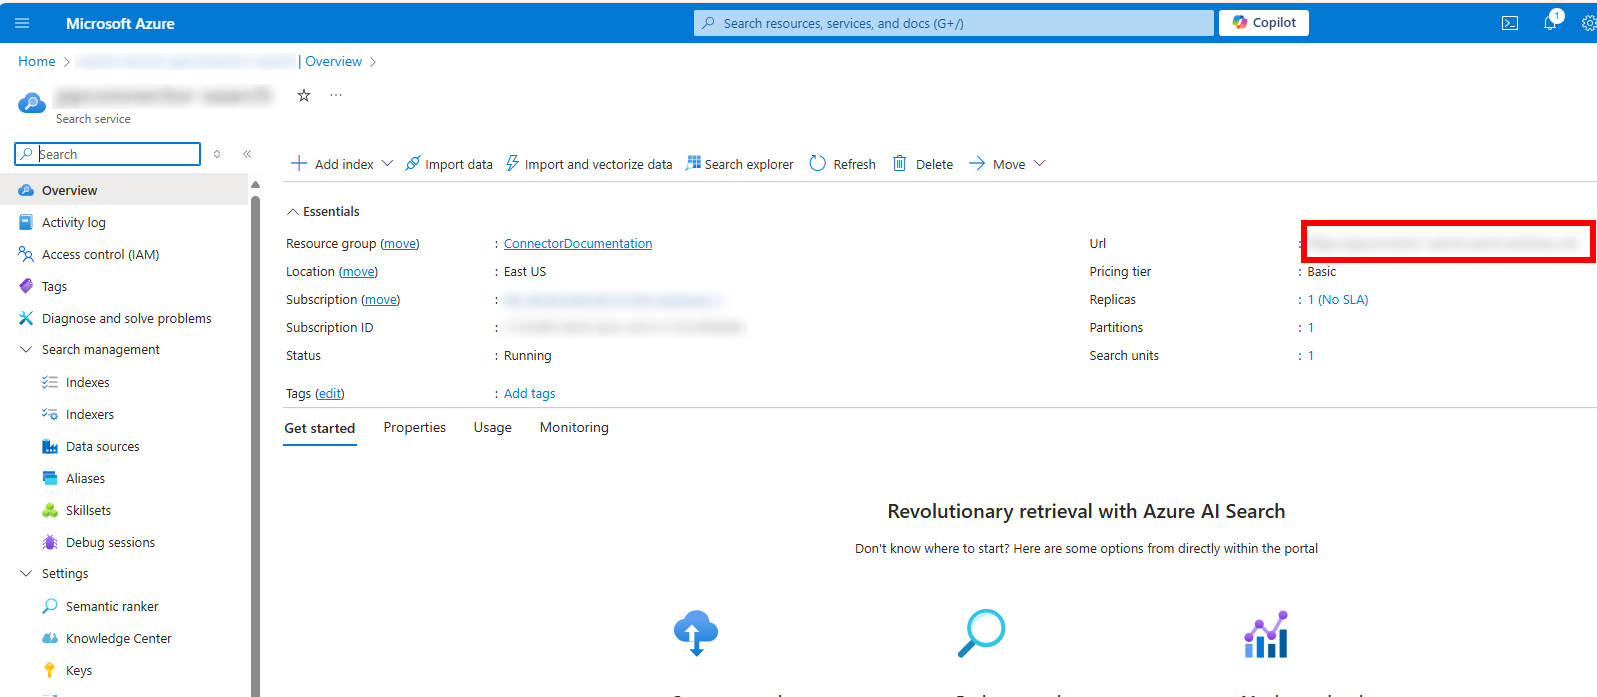The width and height of the screenshot is (1597, 697).
Task: Click Import and vectorize data
Action: (x=589, y=164)
